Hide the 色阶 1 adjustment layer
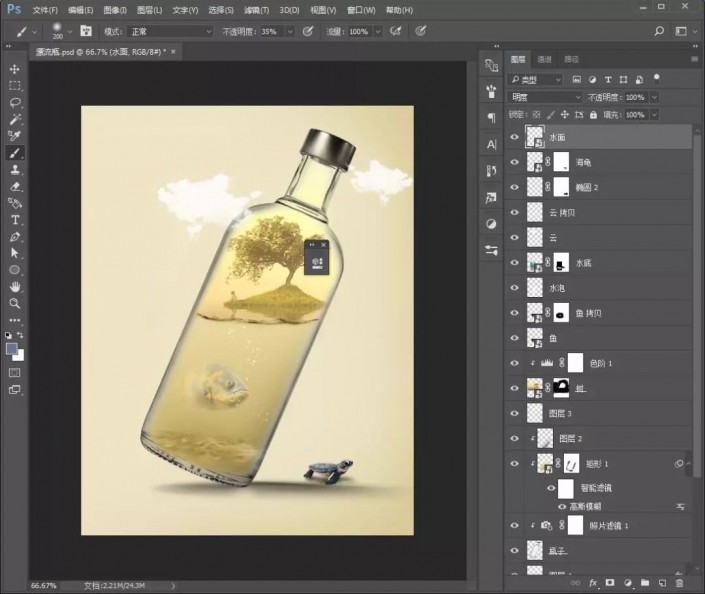705x594 pixels. 514,363
